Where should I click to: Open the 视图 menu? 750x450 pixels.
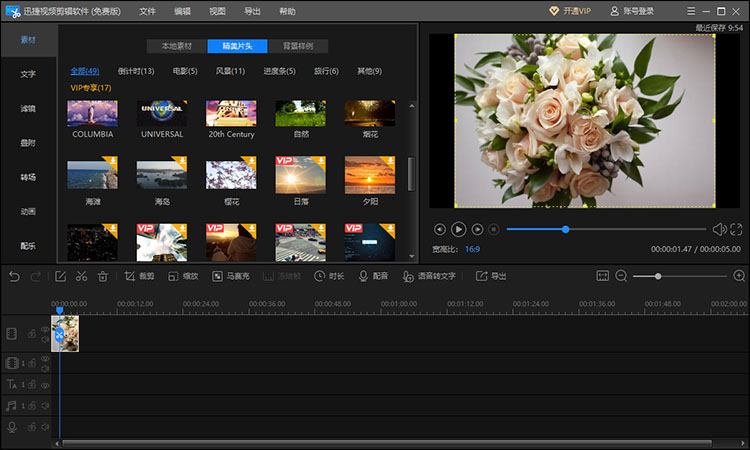pyautogui.click(x=217, y=11)
